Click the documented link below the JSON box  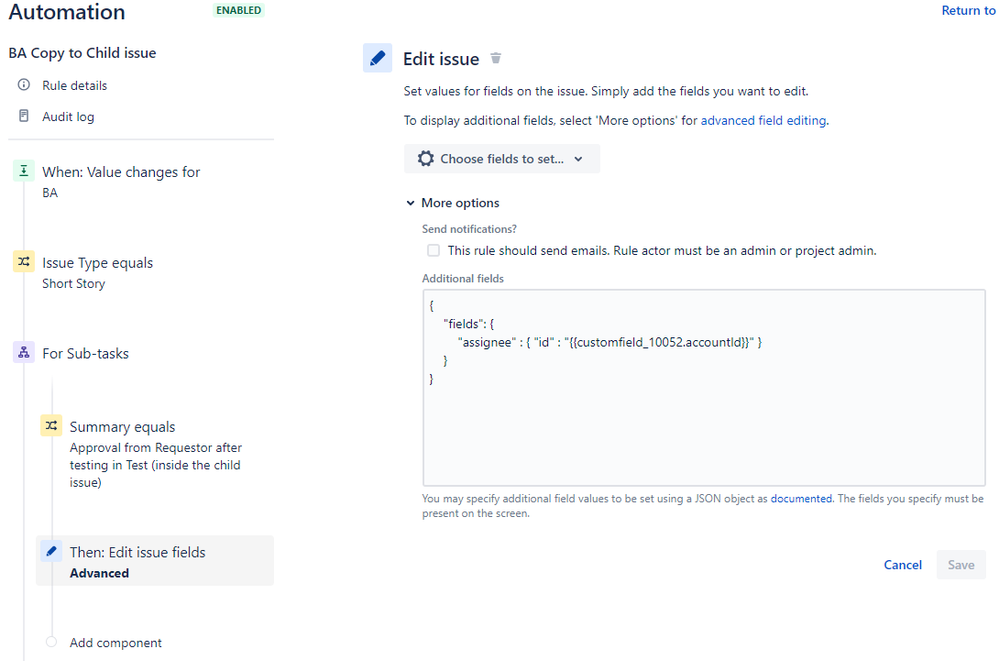point(800,498)
